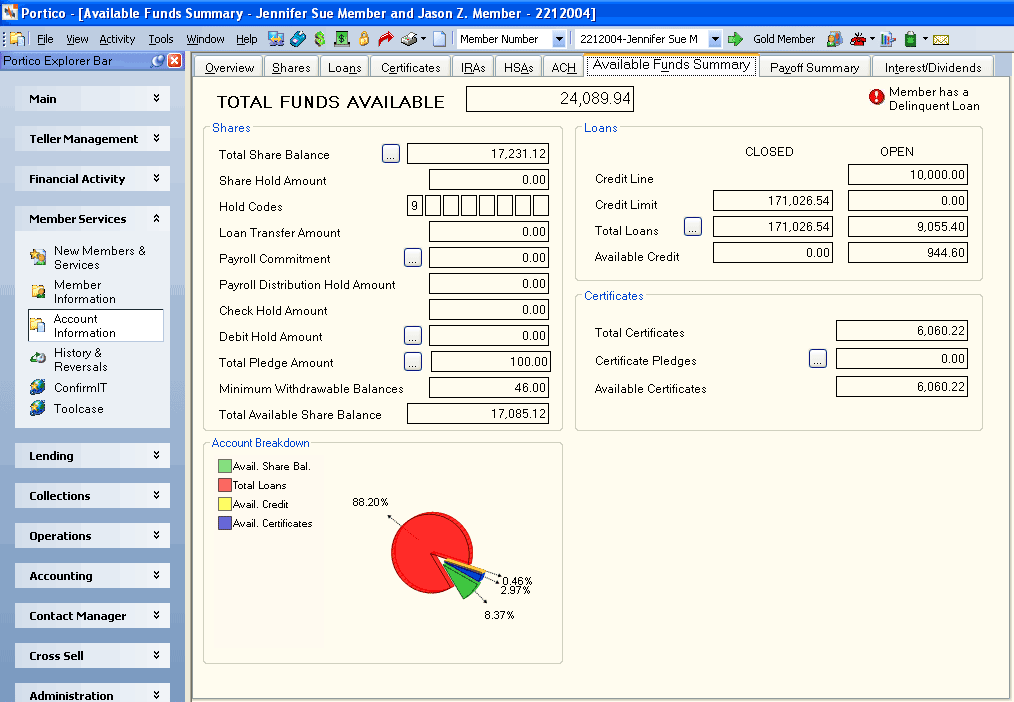Open the Member Number dropdown

pos(559,39)
